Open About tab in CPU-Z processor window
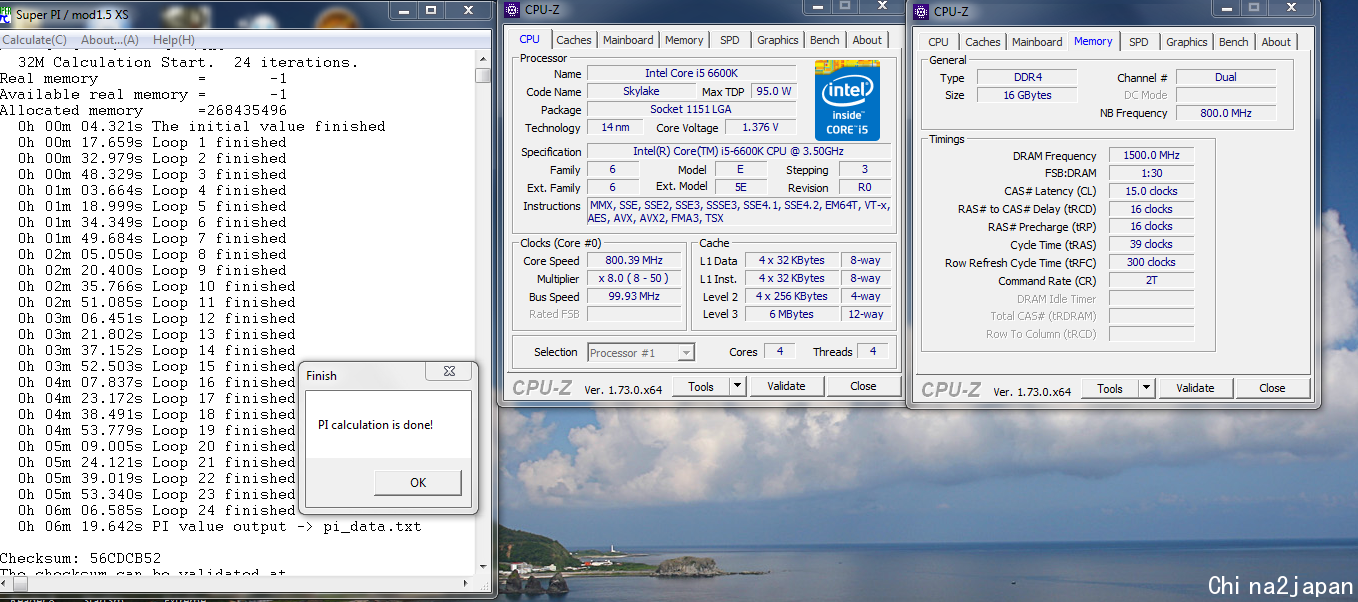Viewport: 1358px width, 602px height. [868, 40]
